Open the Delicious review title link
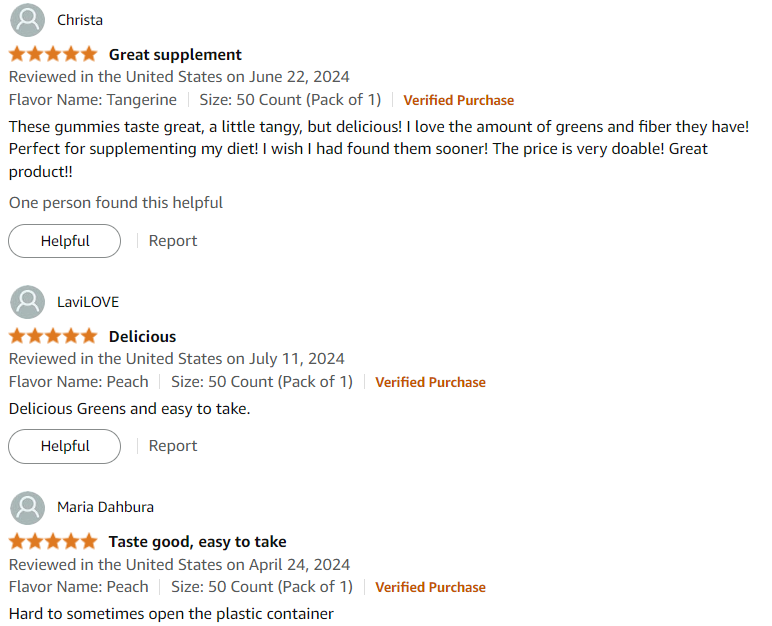 pos(142,336)
